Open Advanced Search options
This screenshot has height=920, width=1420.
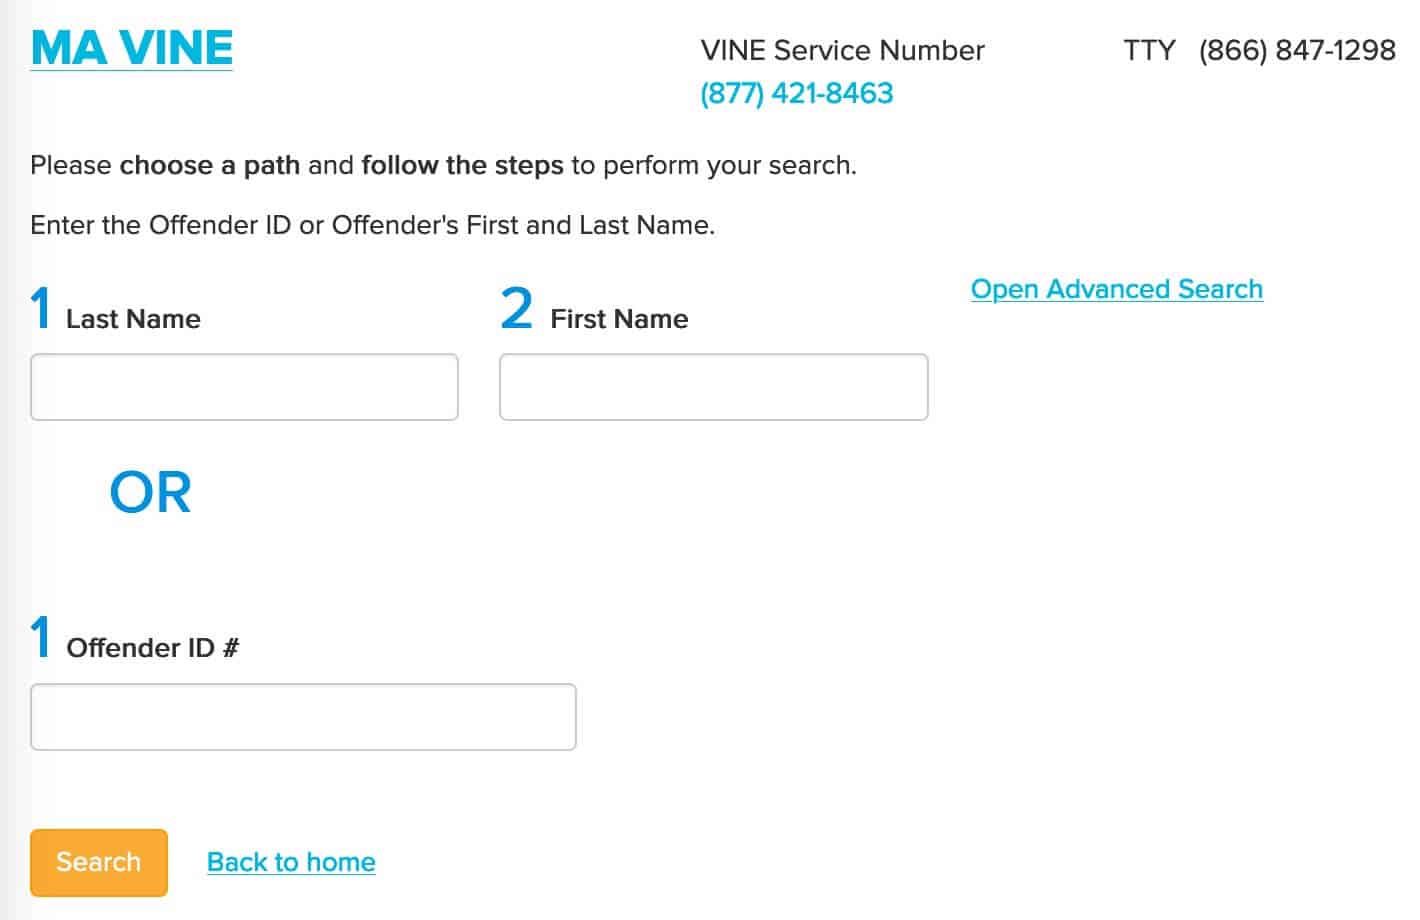(1116, 289)
